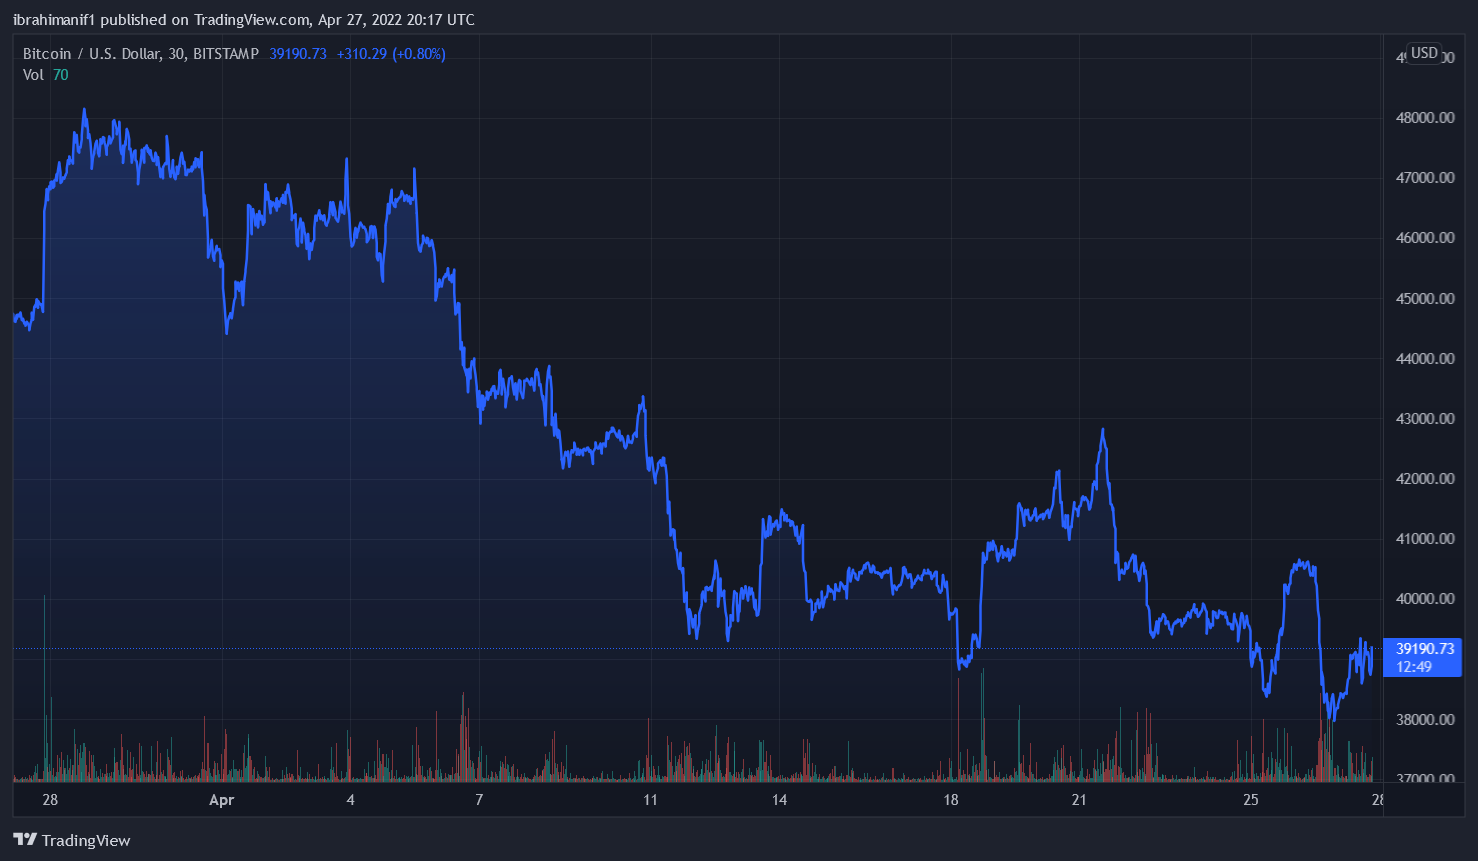Viewport: 1478px width, 861px height.
Task: Click the 40000.00 price axis label
Action: [1424, 599]
